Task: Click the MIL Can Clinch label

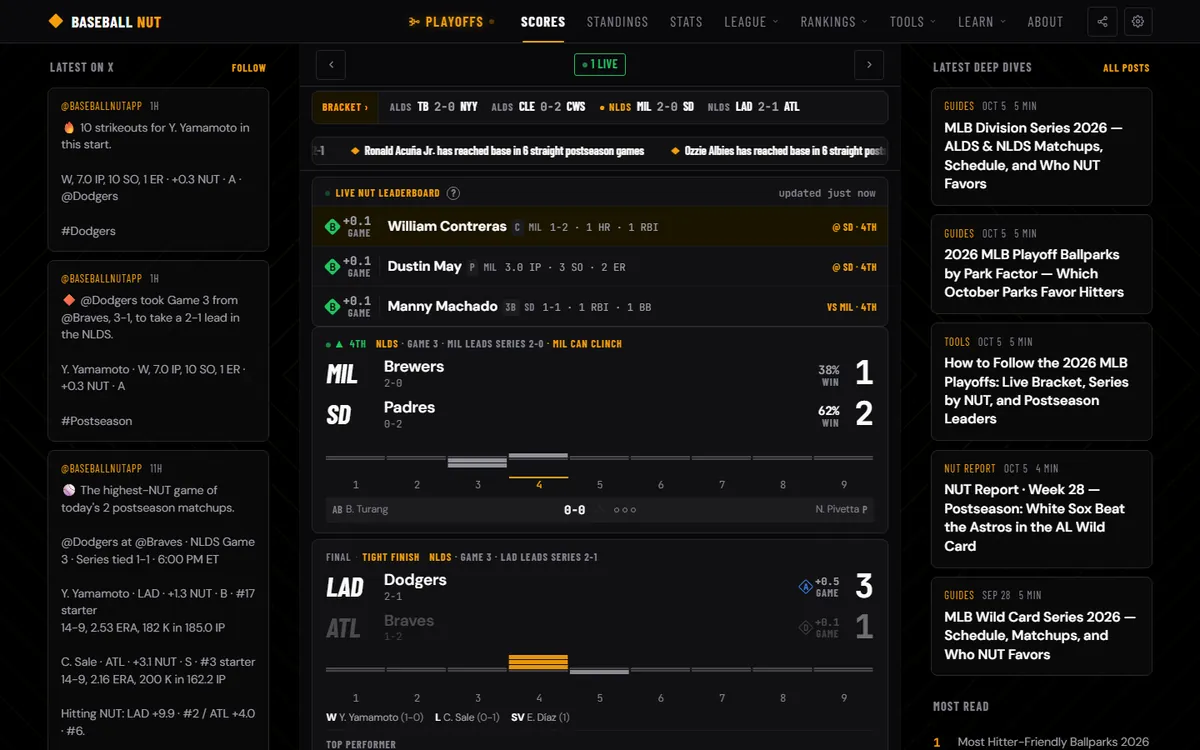Action: tap(587, 344)
